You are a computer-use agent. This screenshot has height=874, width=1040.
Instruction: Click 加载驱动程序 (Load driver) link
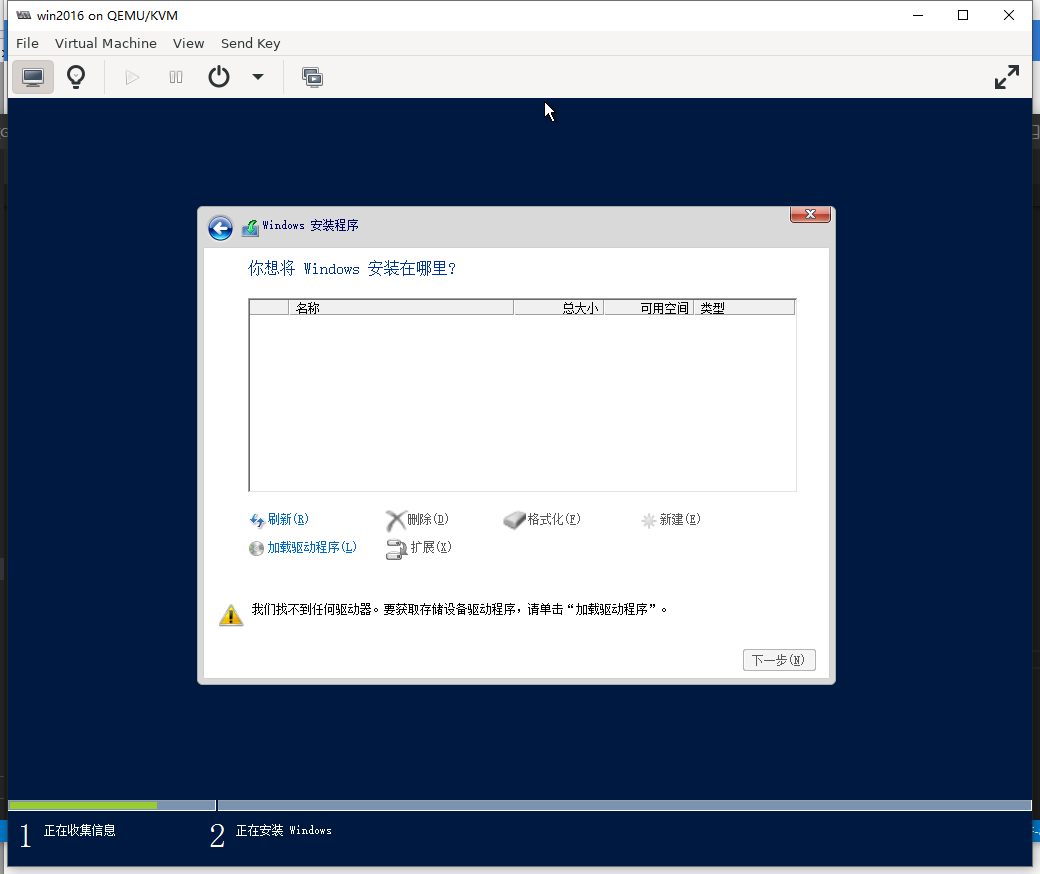click(310, 547)
